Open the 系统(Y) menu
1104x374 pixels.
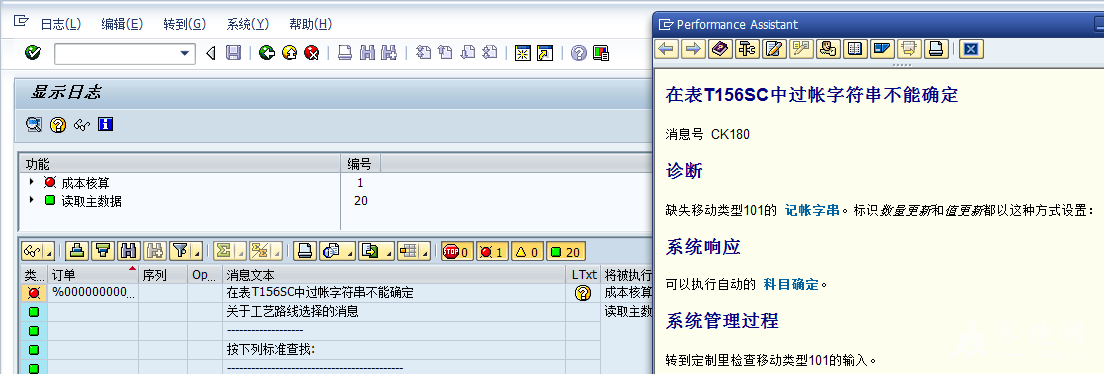[x=248, y=24]
